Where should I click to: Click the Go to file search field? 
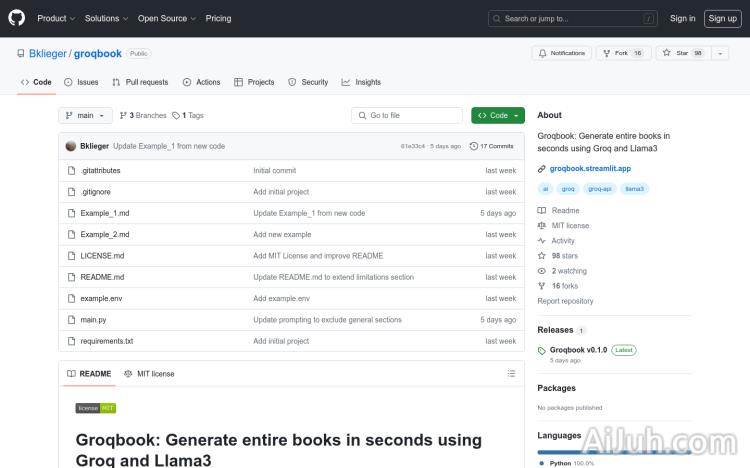point(407,116)
